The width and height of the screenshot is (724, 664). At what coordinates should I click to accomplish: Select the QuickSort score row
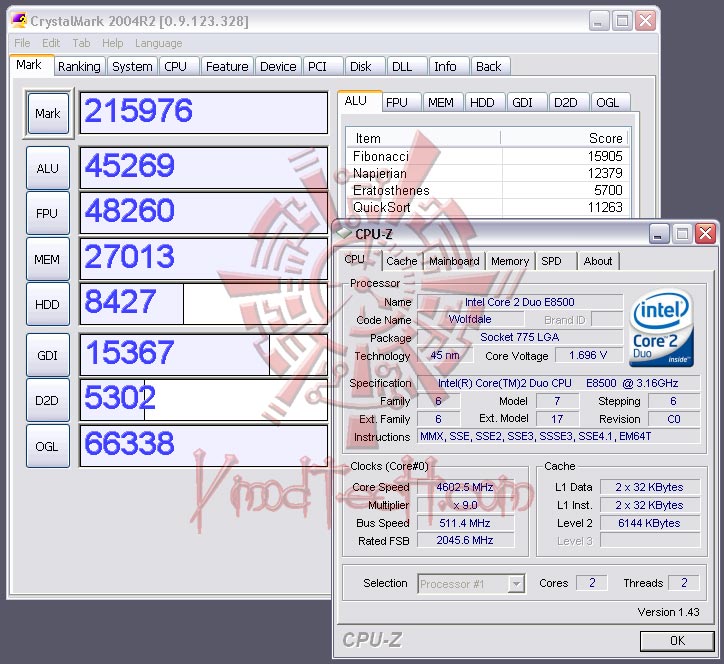488,207
